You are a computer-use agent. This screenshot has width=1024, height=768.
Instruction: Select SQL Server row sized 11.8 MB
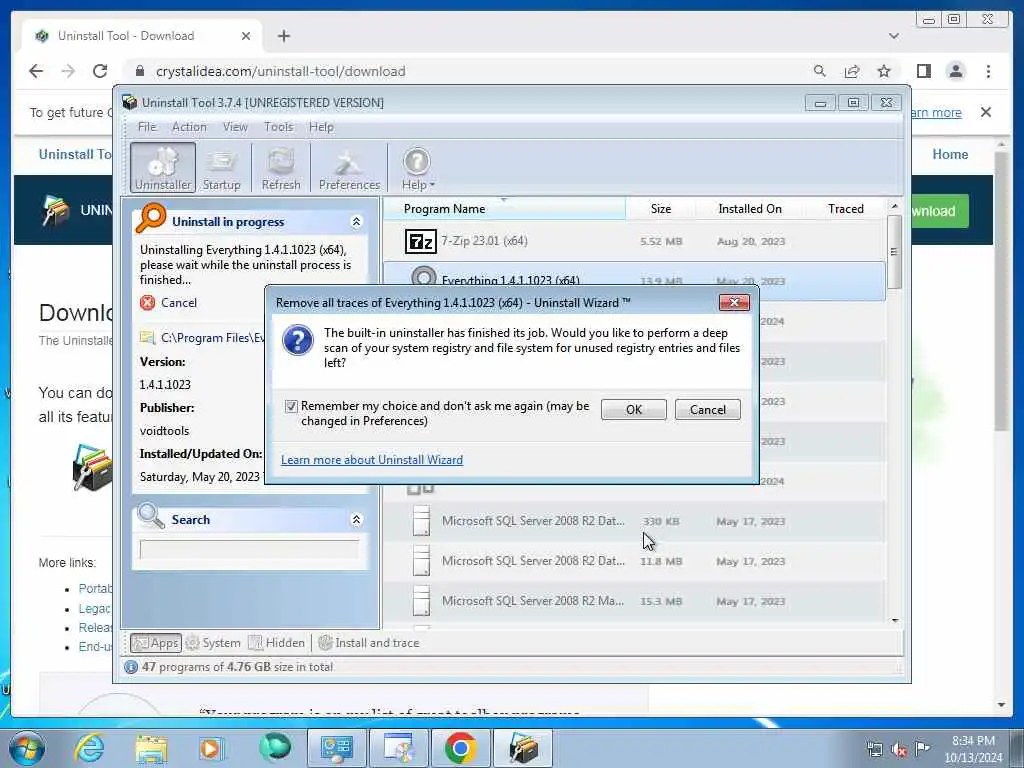coord(634,561)
